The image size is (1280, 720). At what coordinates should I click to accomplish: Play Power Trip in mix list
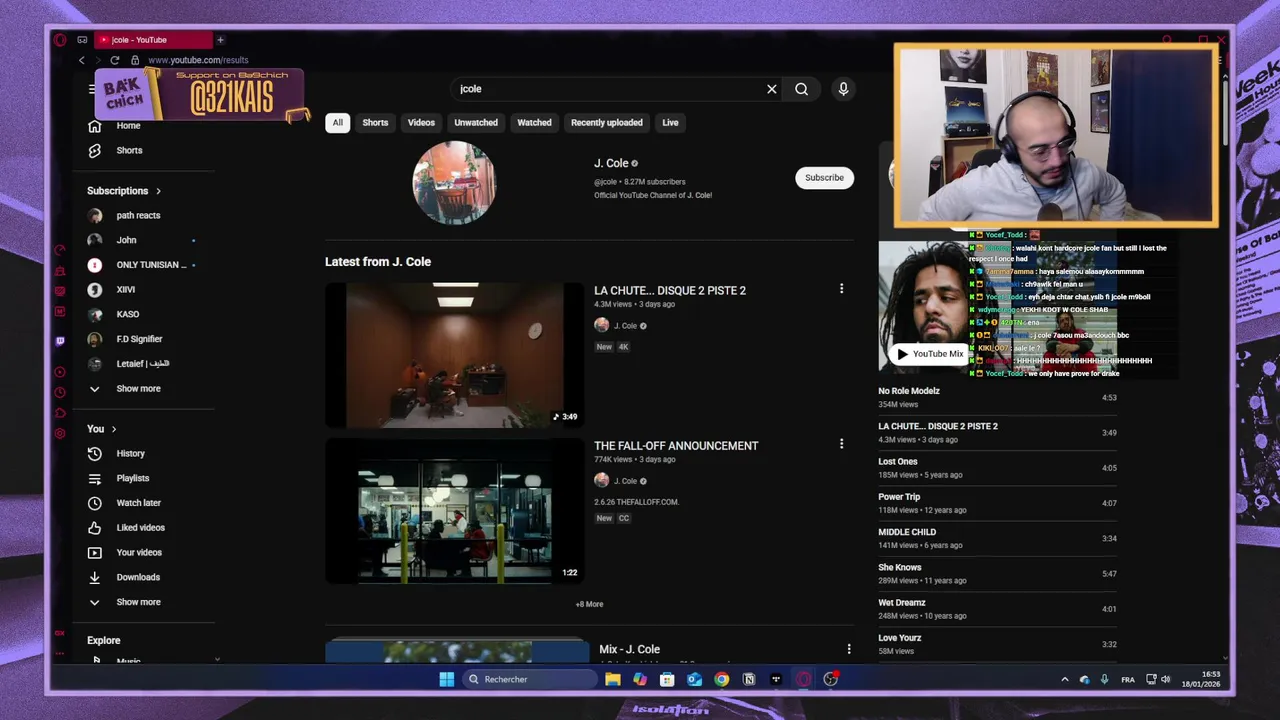(997, 503)
